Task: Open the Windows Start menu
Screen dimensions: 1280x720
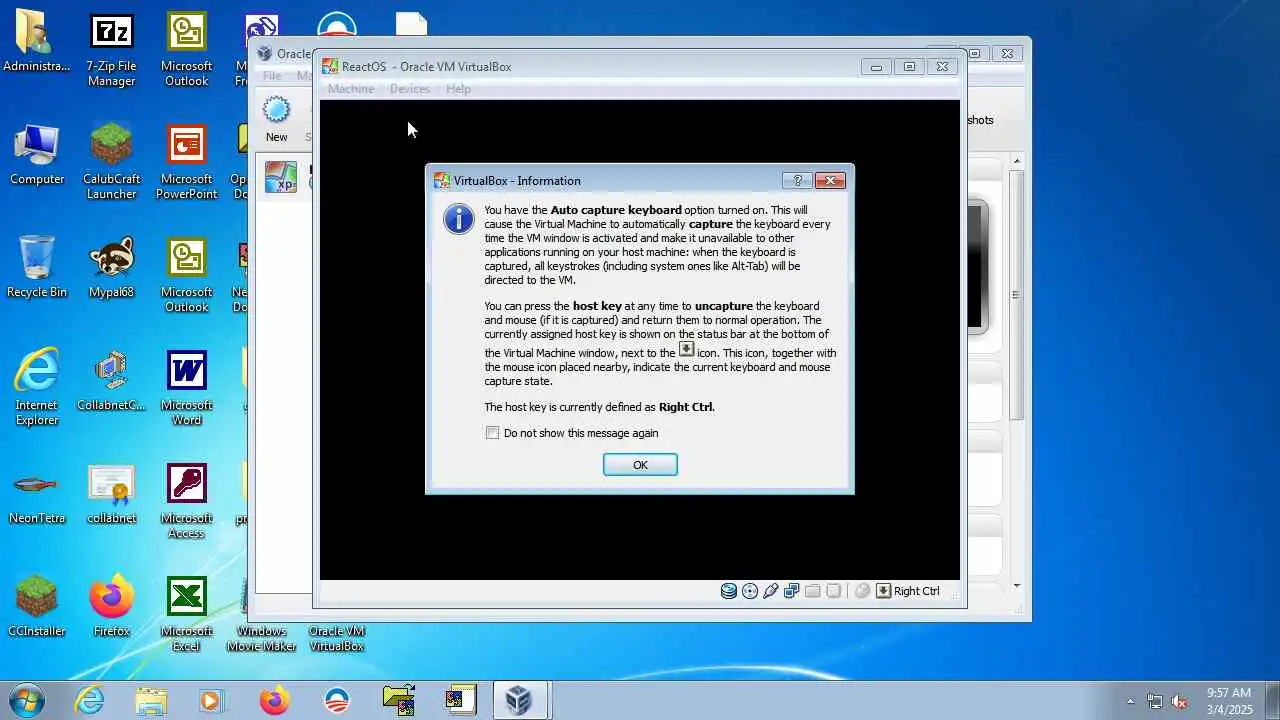Action: point(26,700)
